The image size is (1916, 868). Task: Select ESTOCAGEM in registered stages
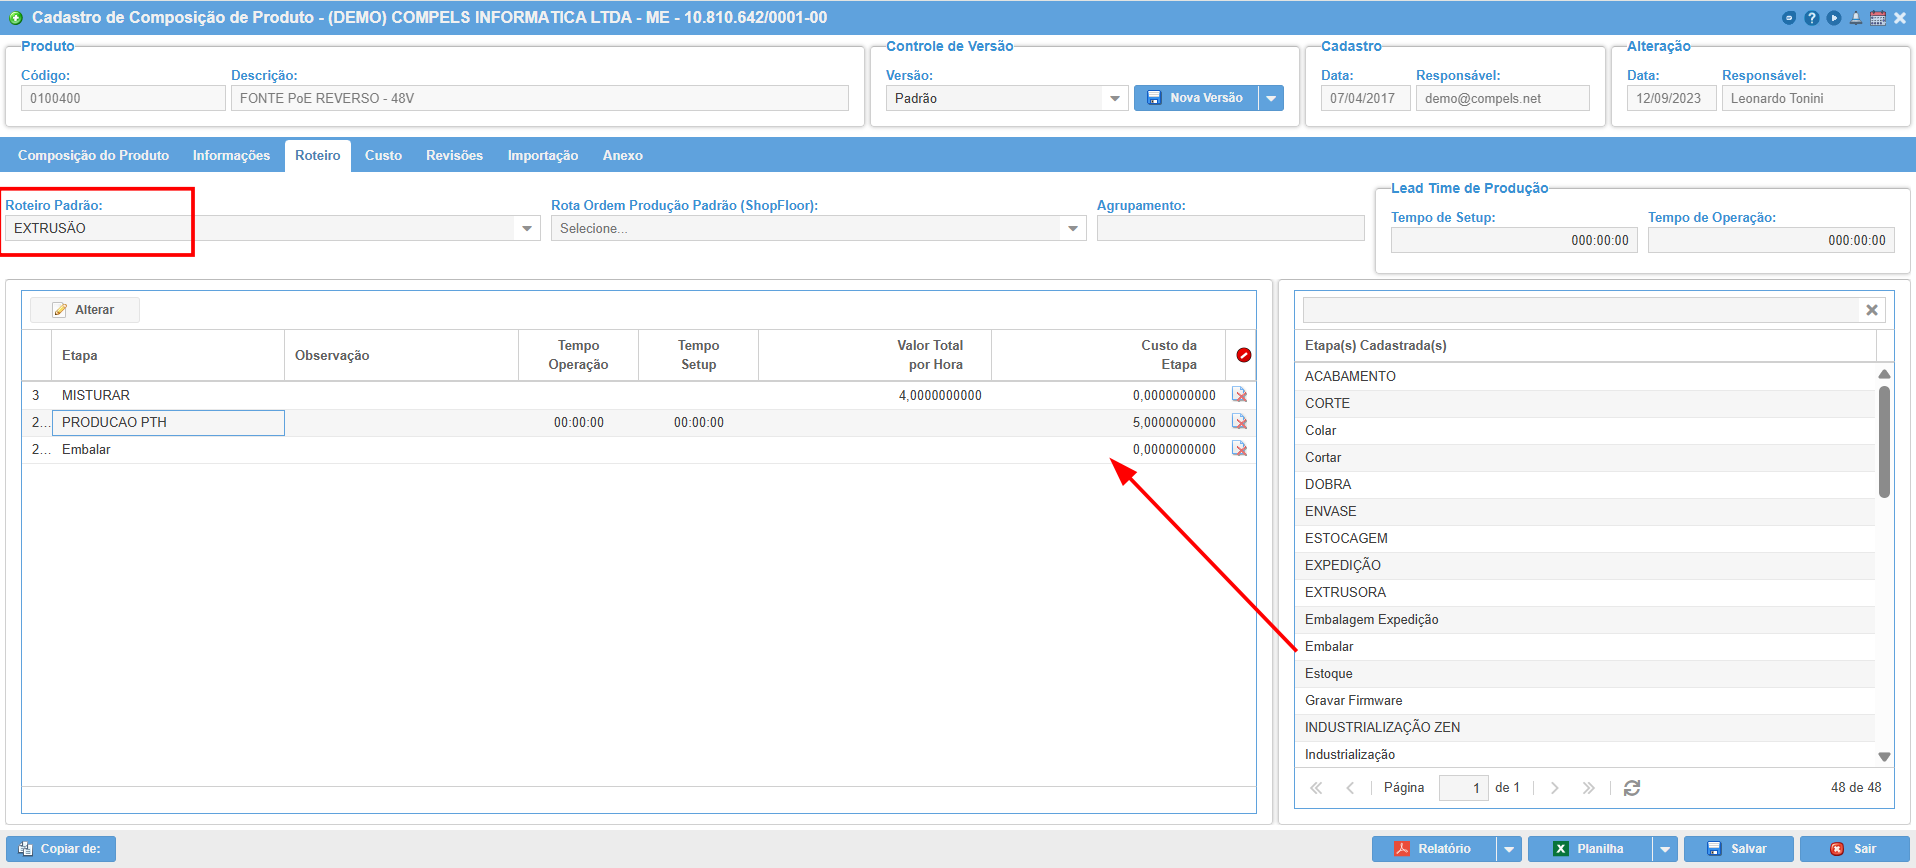[x=1585, y=538]
